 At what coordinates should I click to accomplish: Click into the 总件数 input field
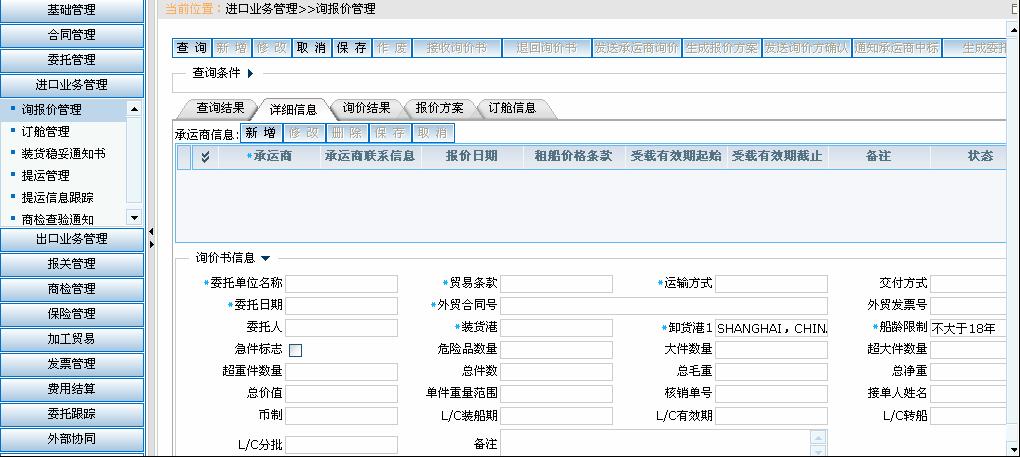point(556,372)
